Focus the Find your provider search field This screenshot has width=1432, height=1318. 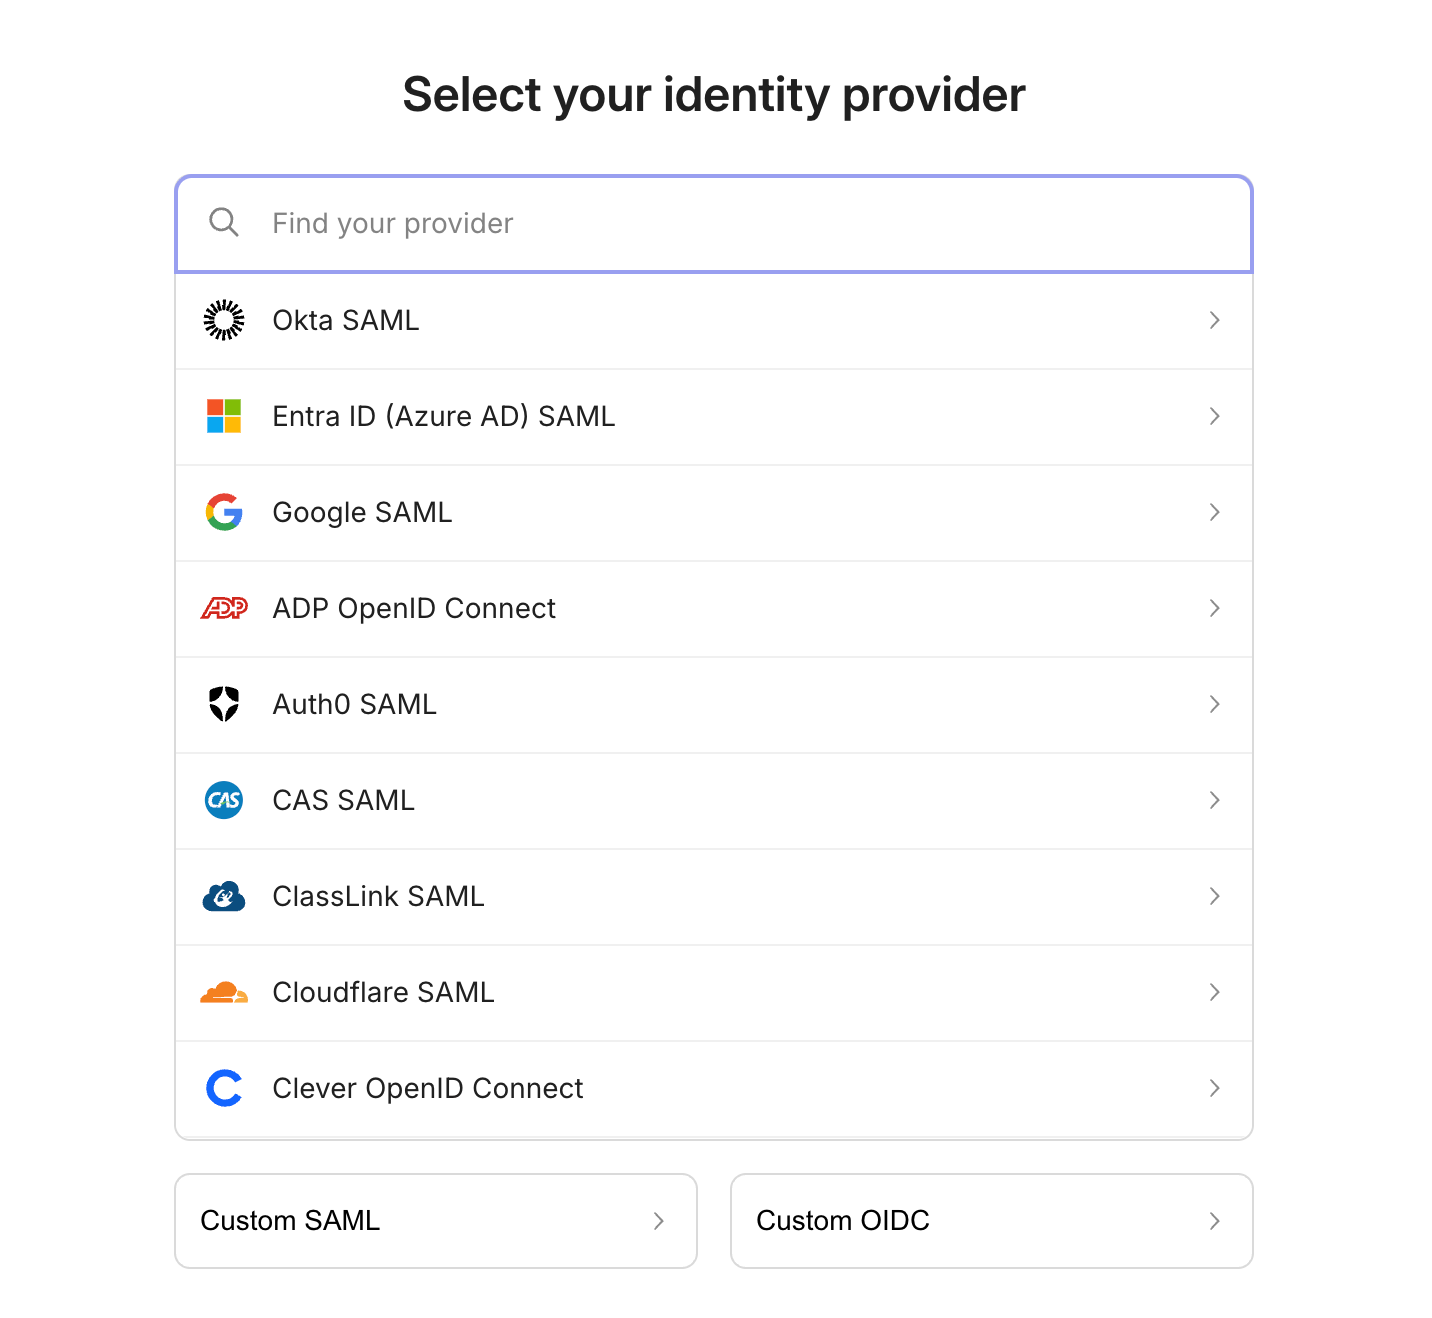point(714,224)
